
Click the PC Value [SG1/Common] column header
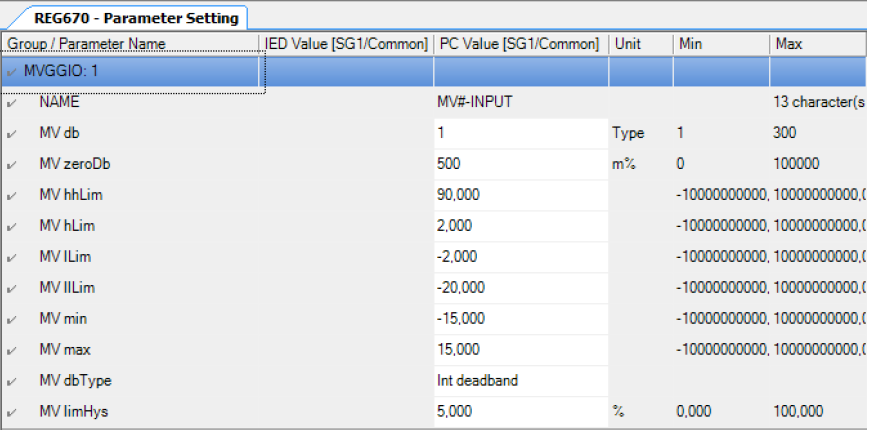pos(521,44)
